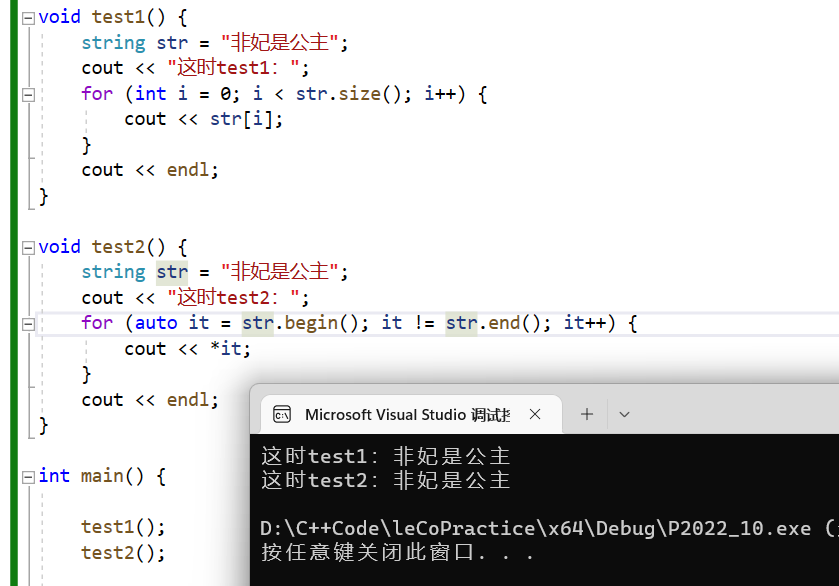
Task: Click the console path D:\C++Code\leCoPractice
Action: click(x=398, y=529)
